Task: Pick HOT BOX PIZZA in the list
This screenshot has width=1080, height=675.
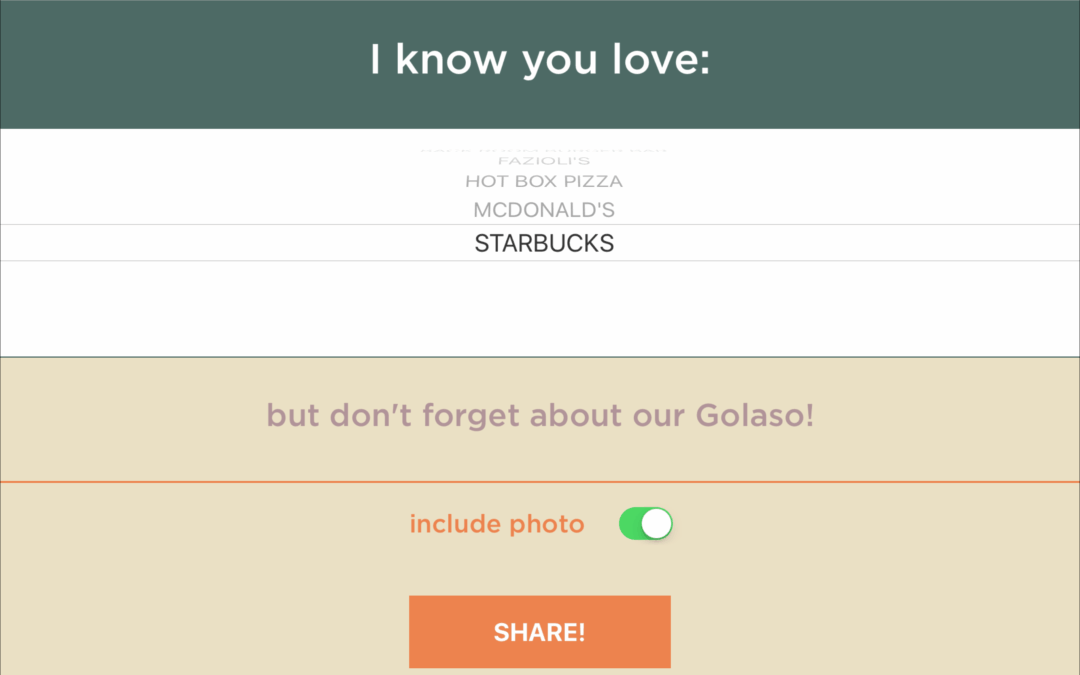Action: click(544, 181)
